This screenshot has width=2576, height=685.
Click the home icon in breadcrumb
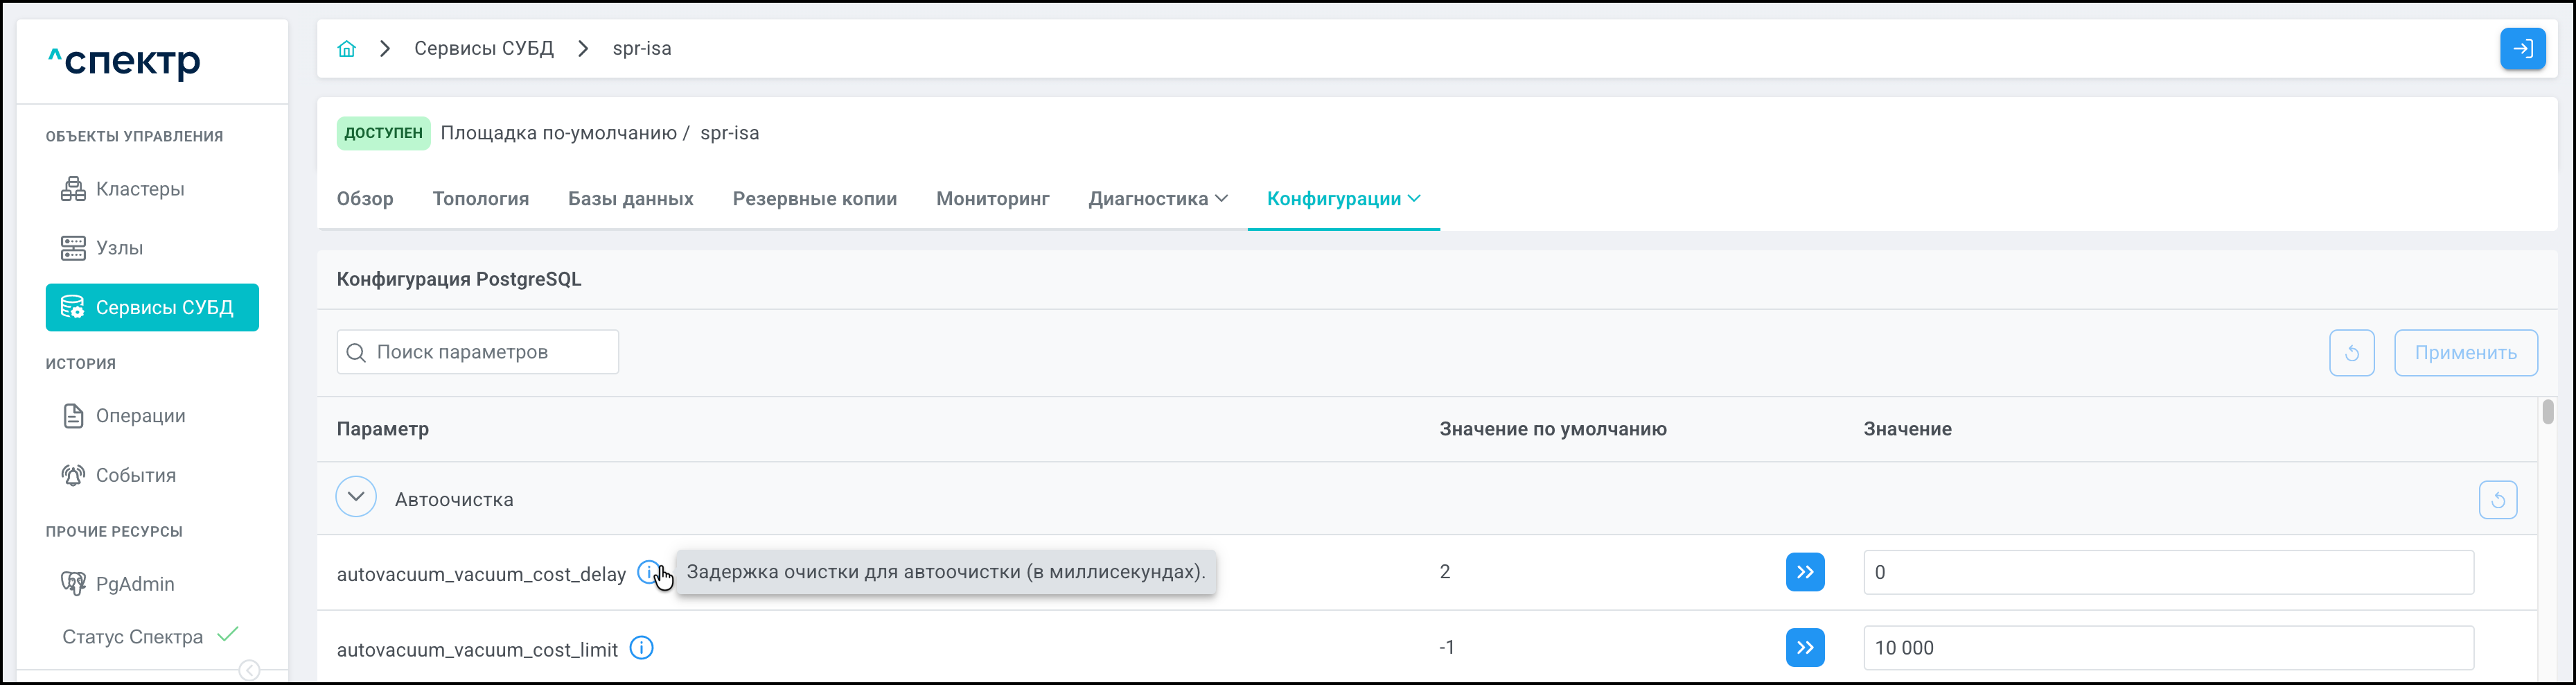pyautogui.click(x=346, y=49)
